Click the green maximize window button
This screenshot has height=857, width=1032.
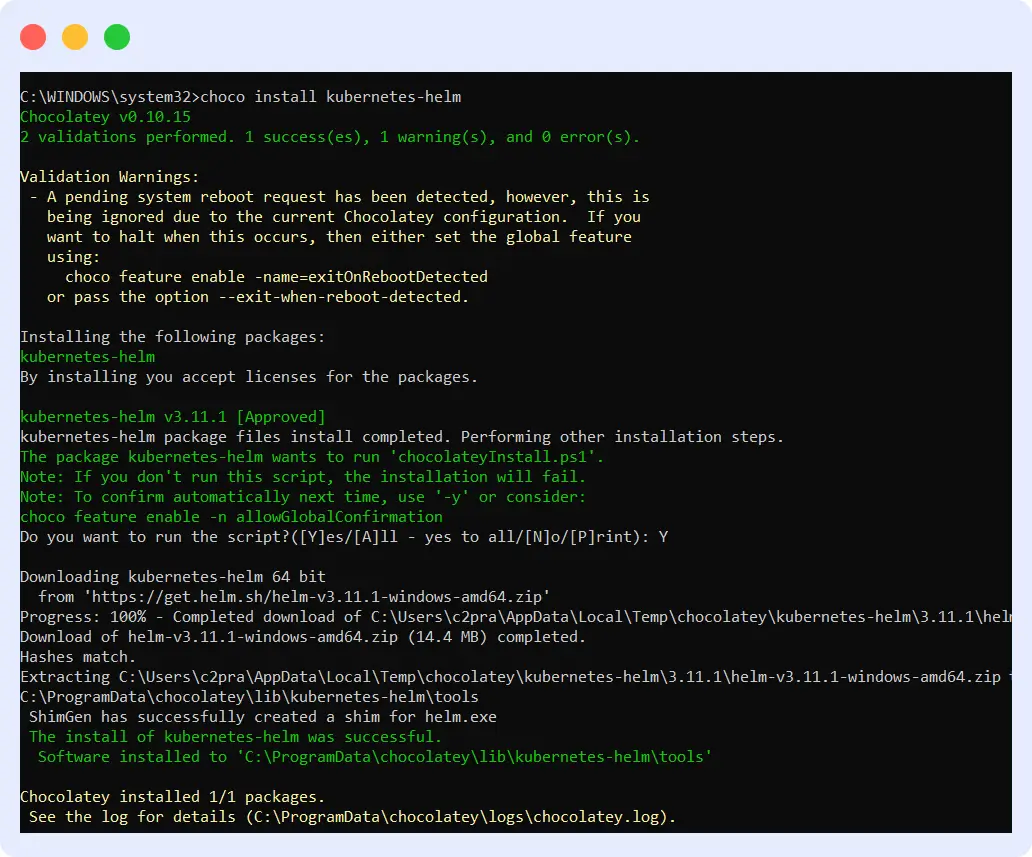[x=116, y=36]
